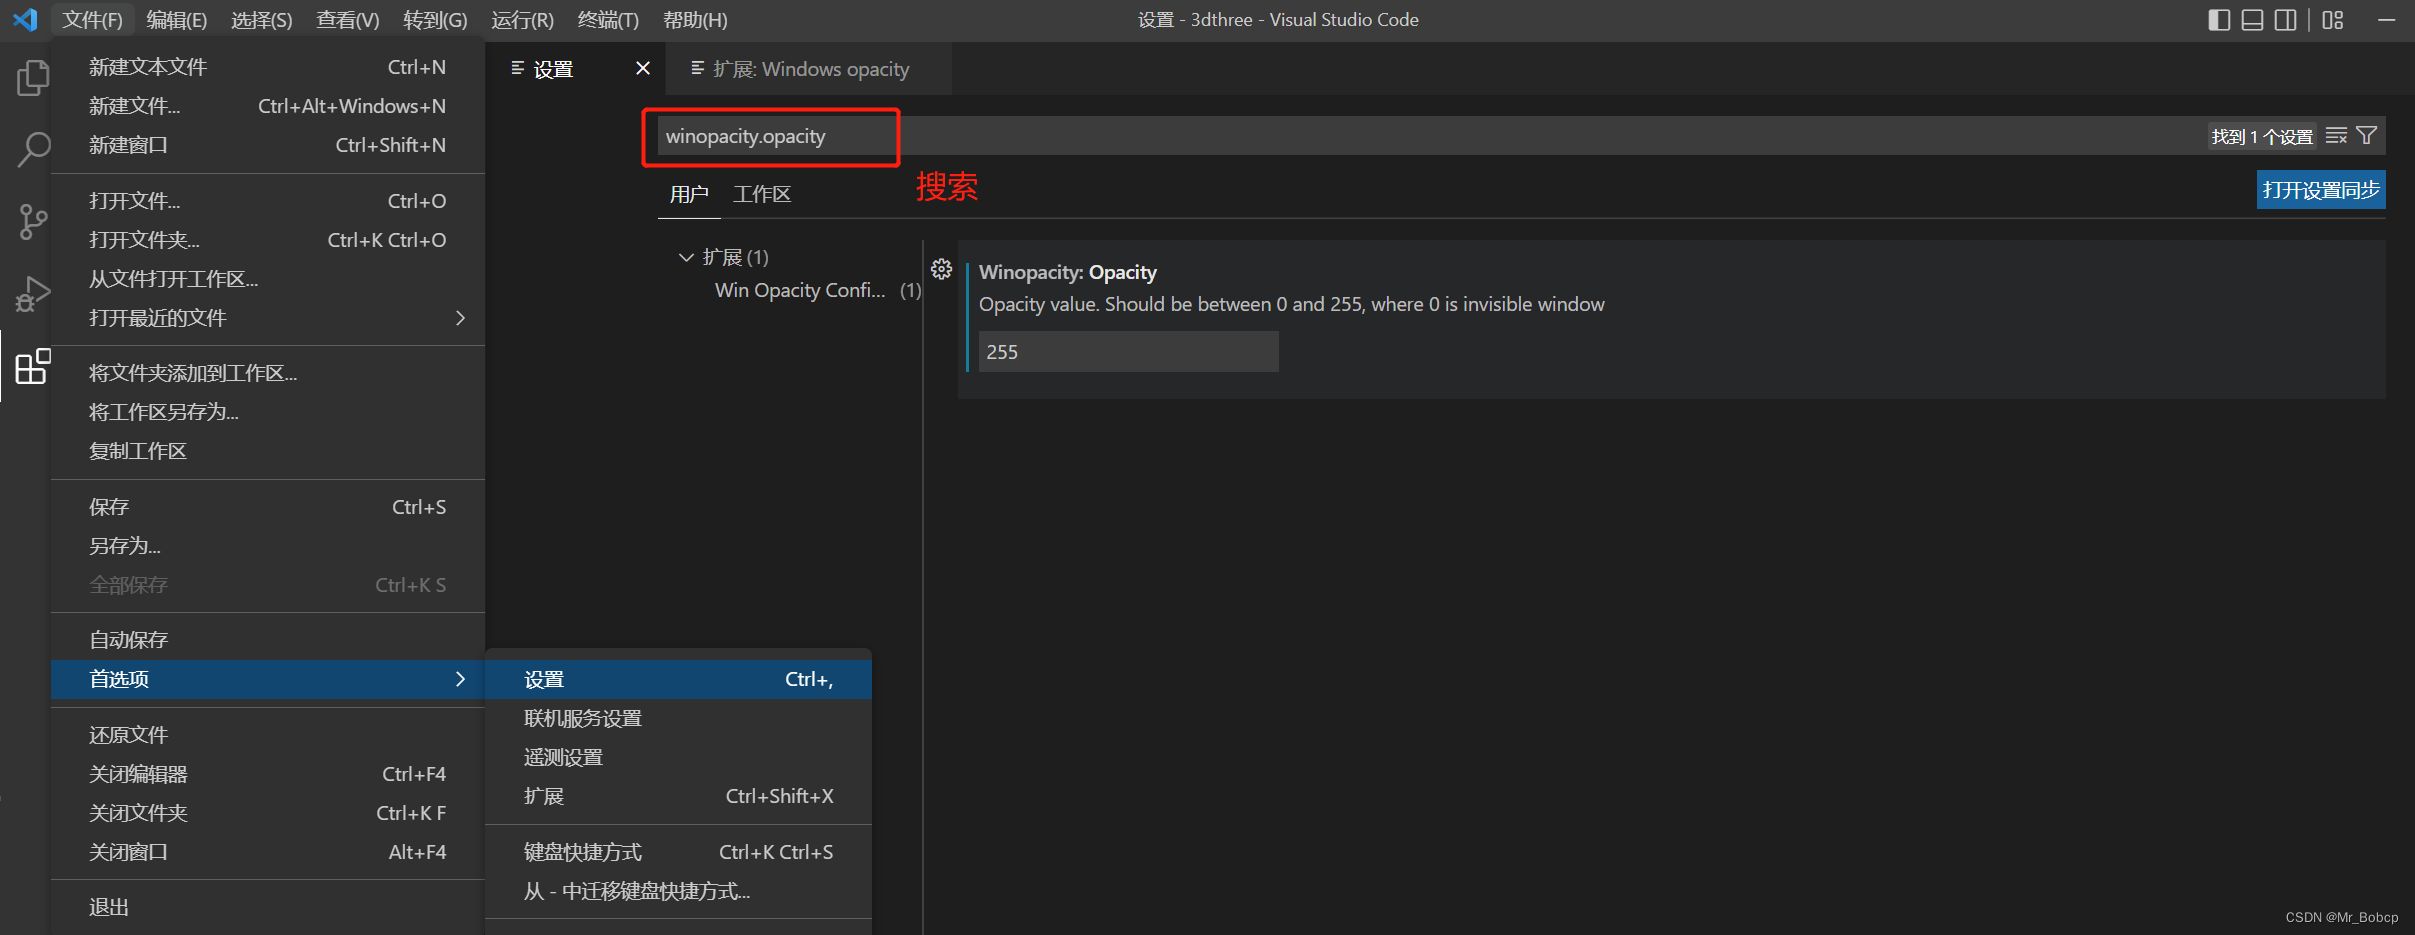Screen dimensions: 2415x935
Task: Choose 保存 menu entry
Action: tap(268, 507)
